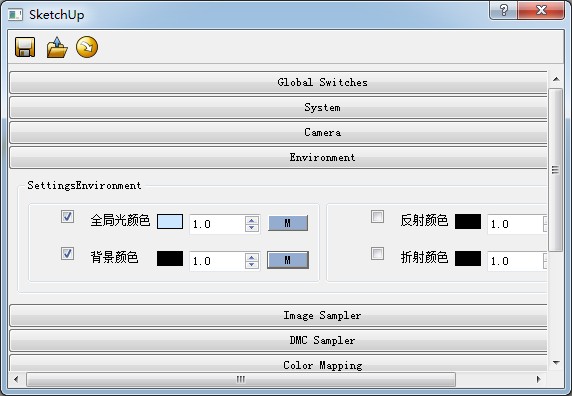Open the black 折射颜色 color swatch

click(468, 259)
